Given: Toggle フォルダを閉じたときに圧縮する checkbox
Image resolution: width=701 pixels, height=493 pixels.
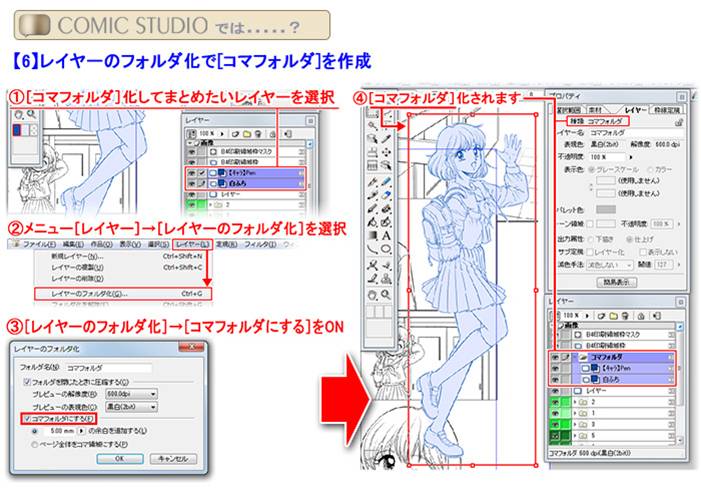Looking at the screenshot, I should (27, 382).
